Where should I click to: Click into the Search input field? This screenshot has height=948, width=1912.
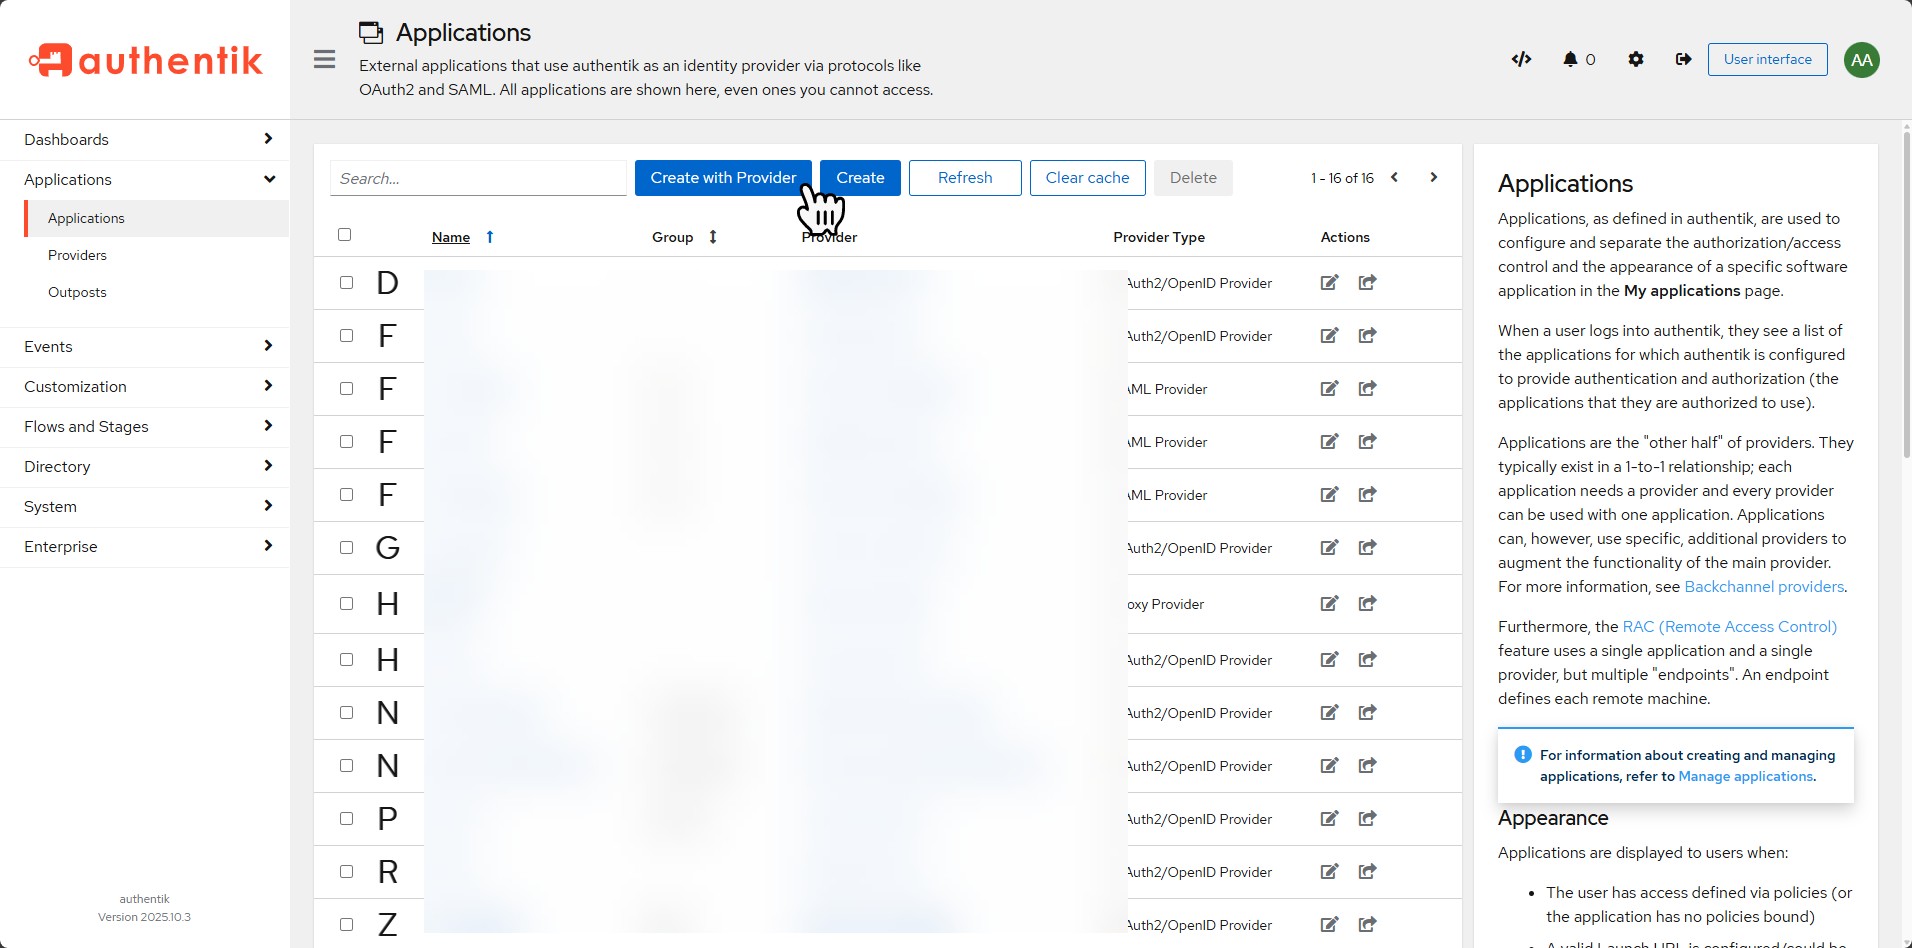[x=478, y=178]
